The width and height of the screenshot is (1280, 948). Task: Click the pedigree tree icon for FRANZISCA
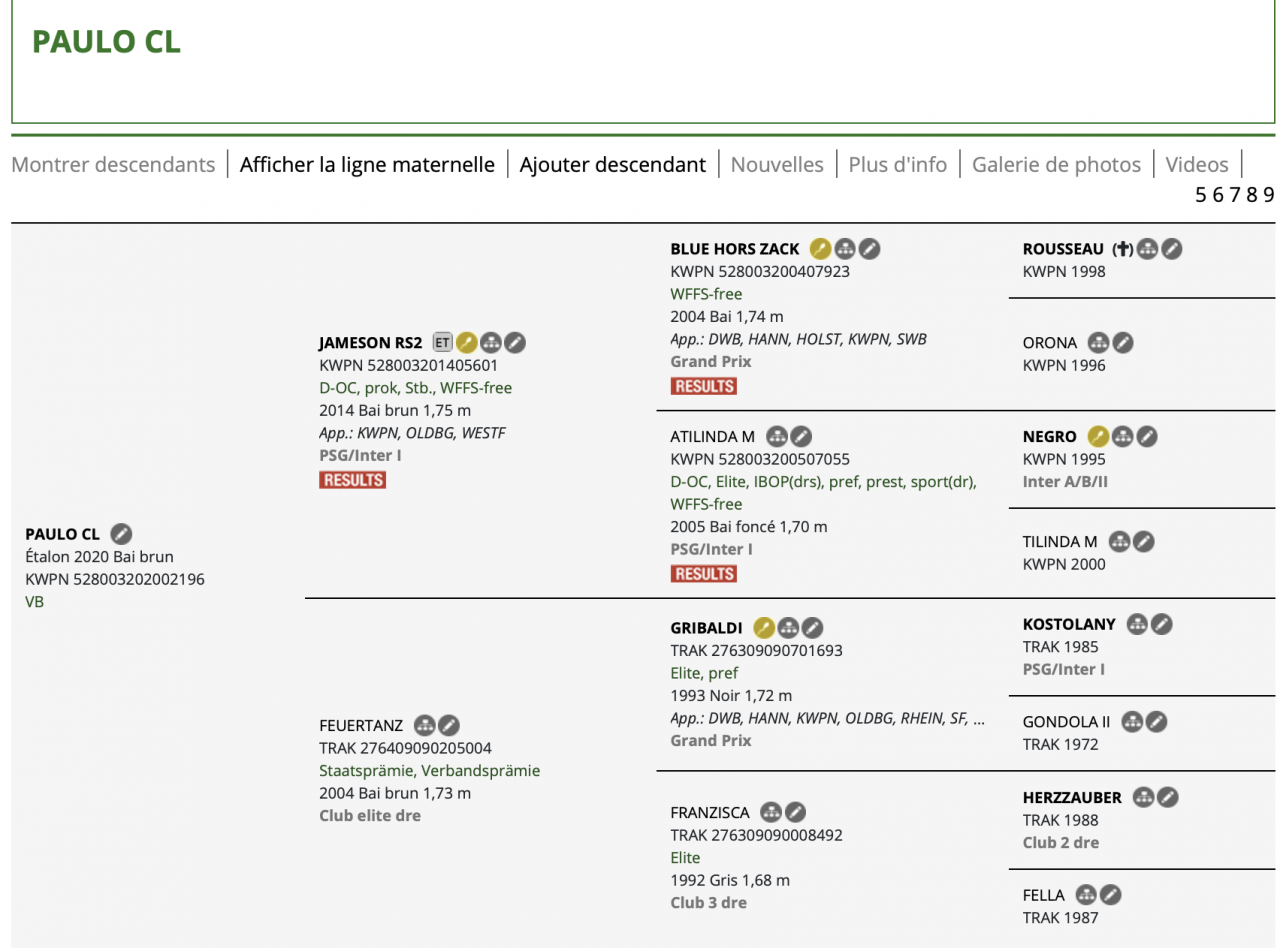[771, 812]
